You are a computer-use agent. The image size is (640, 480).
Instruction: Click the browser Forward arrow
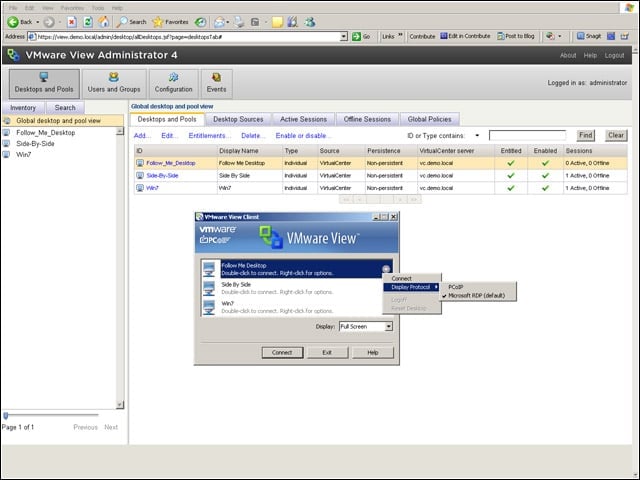click(x=49, y=22)
